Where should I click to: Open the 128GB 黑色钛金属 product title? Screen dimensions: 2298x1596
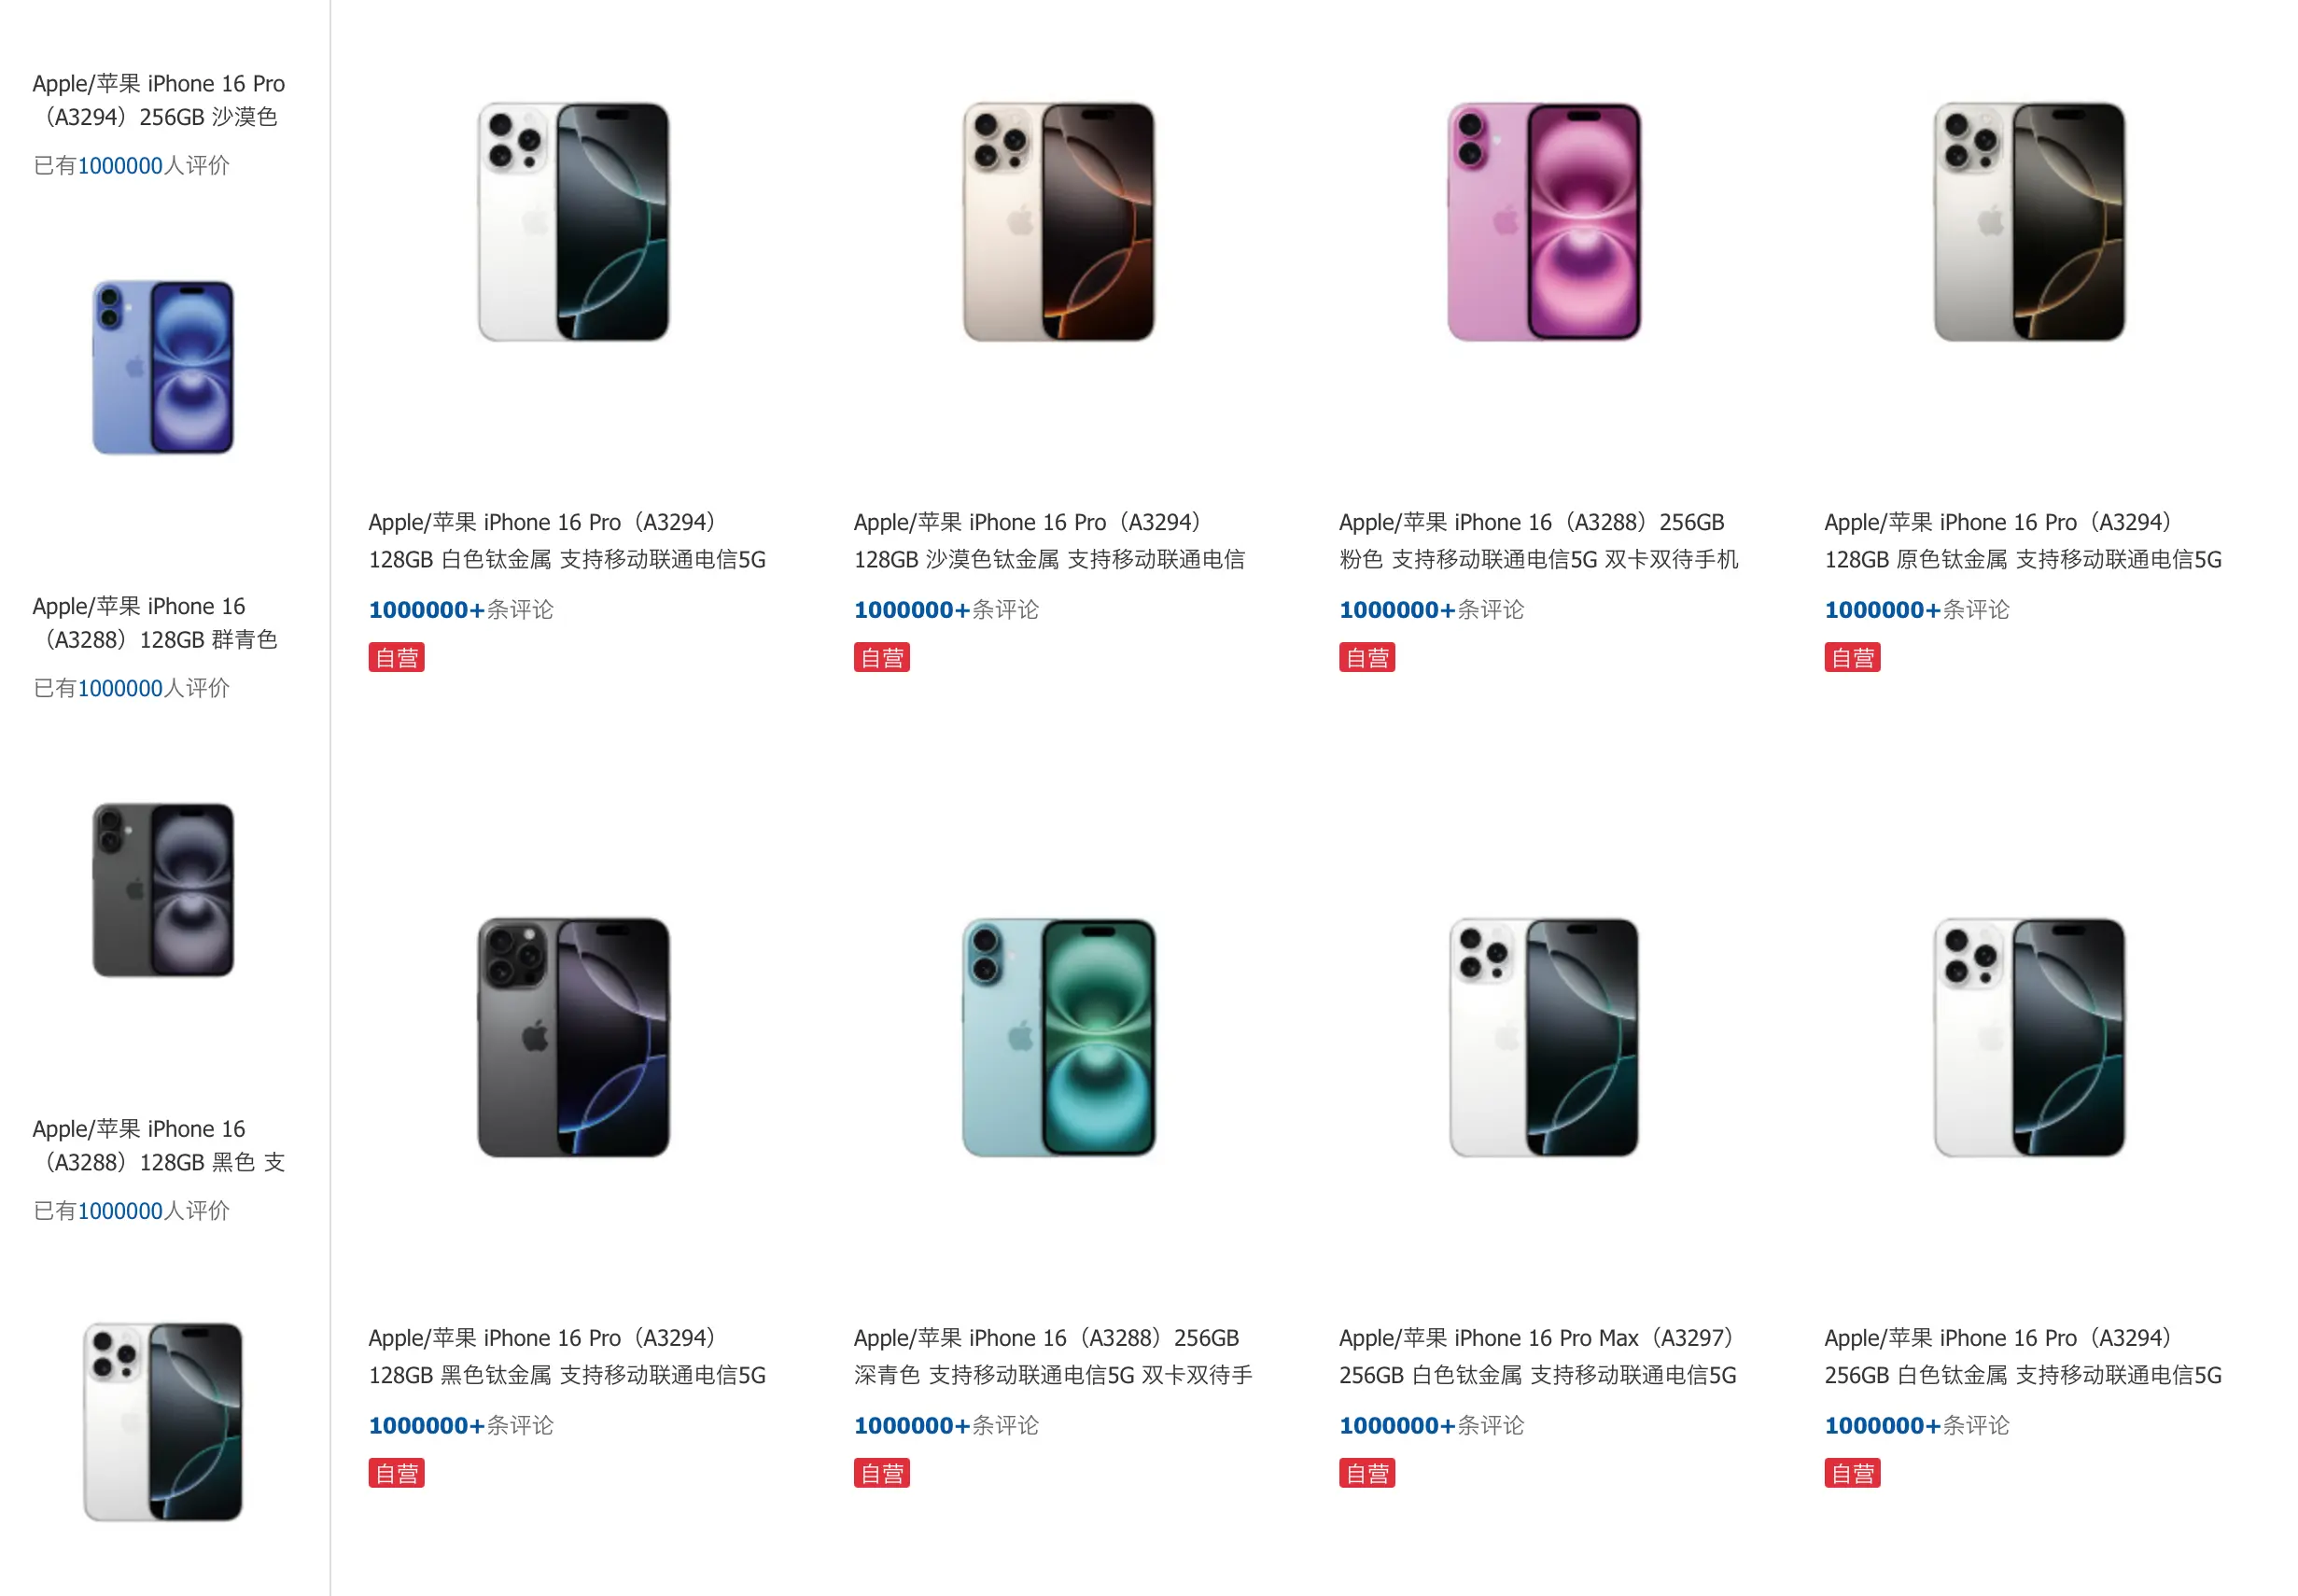[x=566, y=1356]
